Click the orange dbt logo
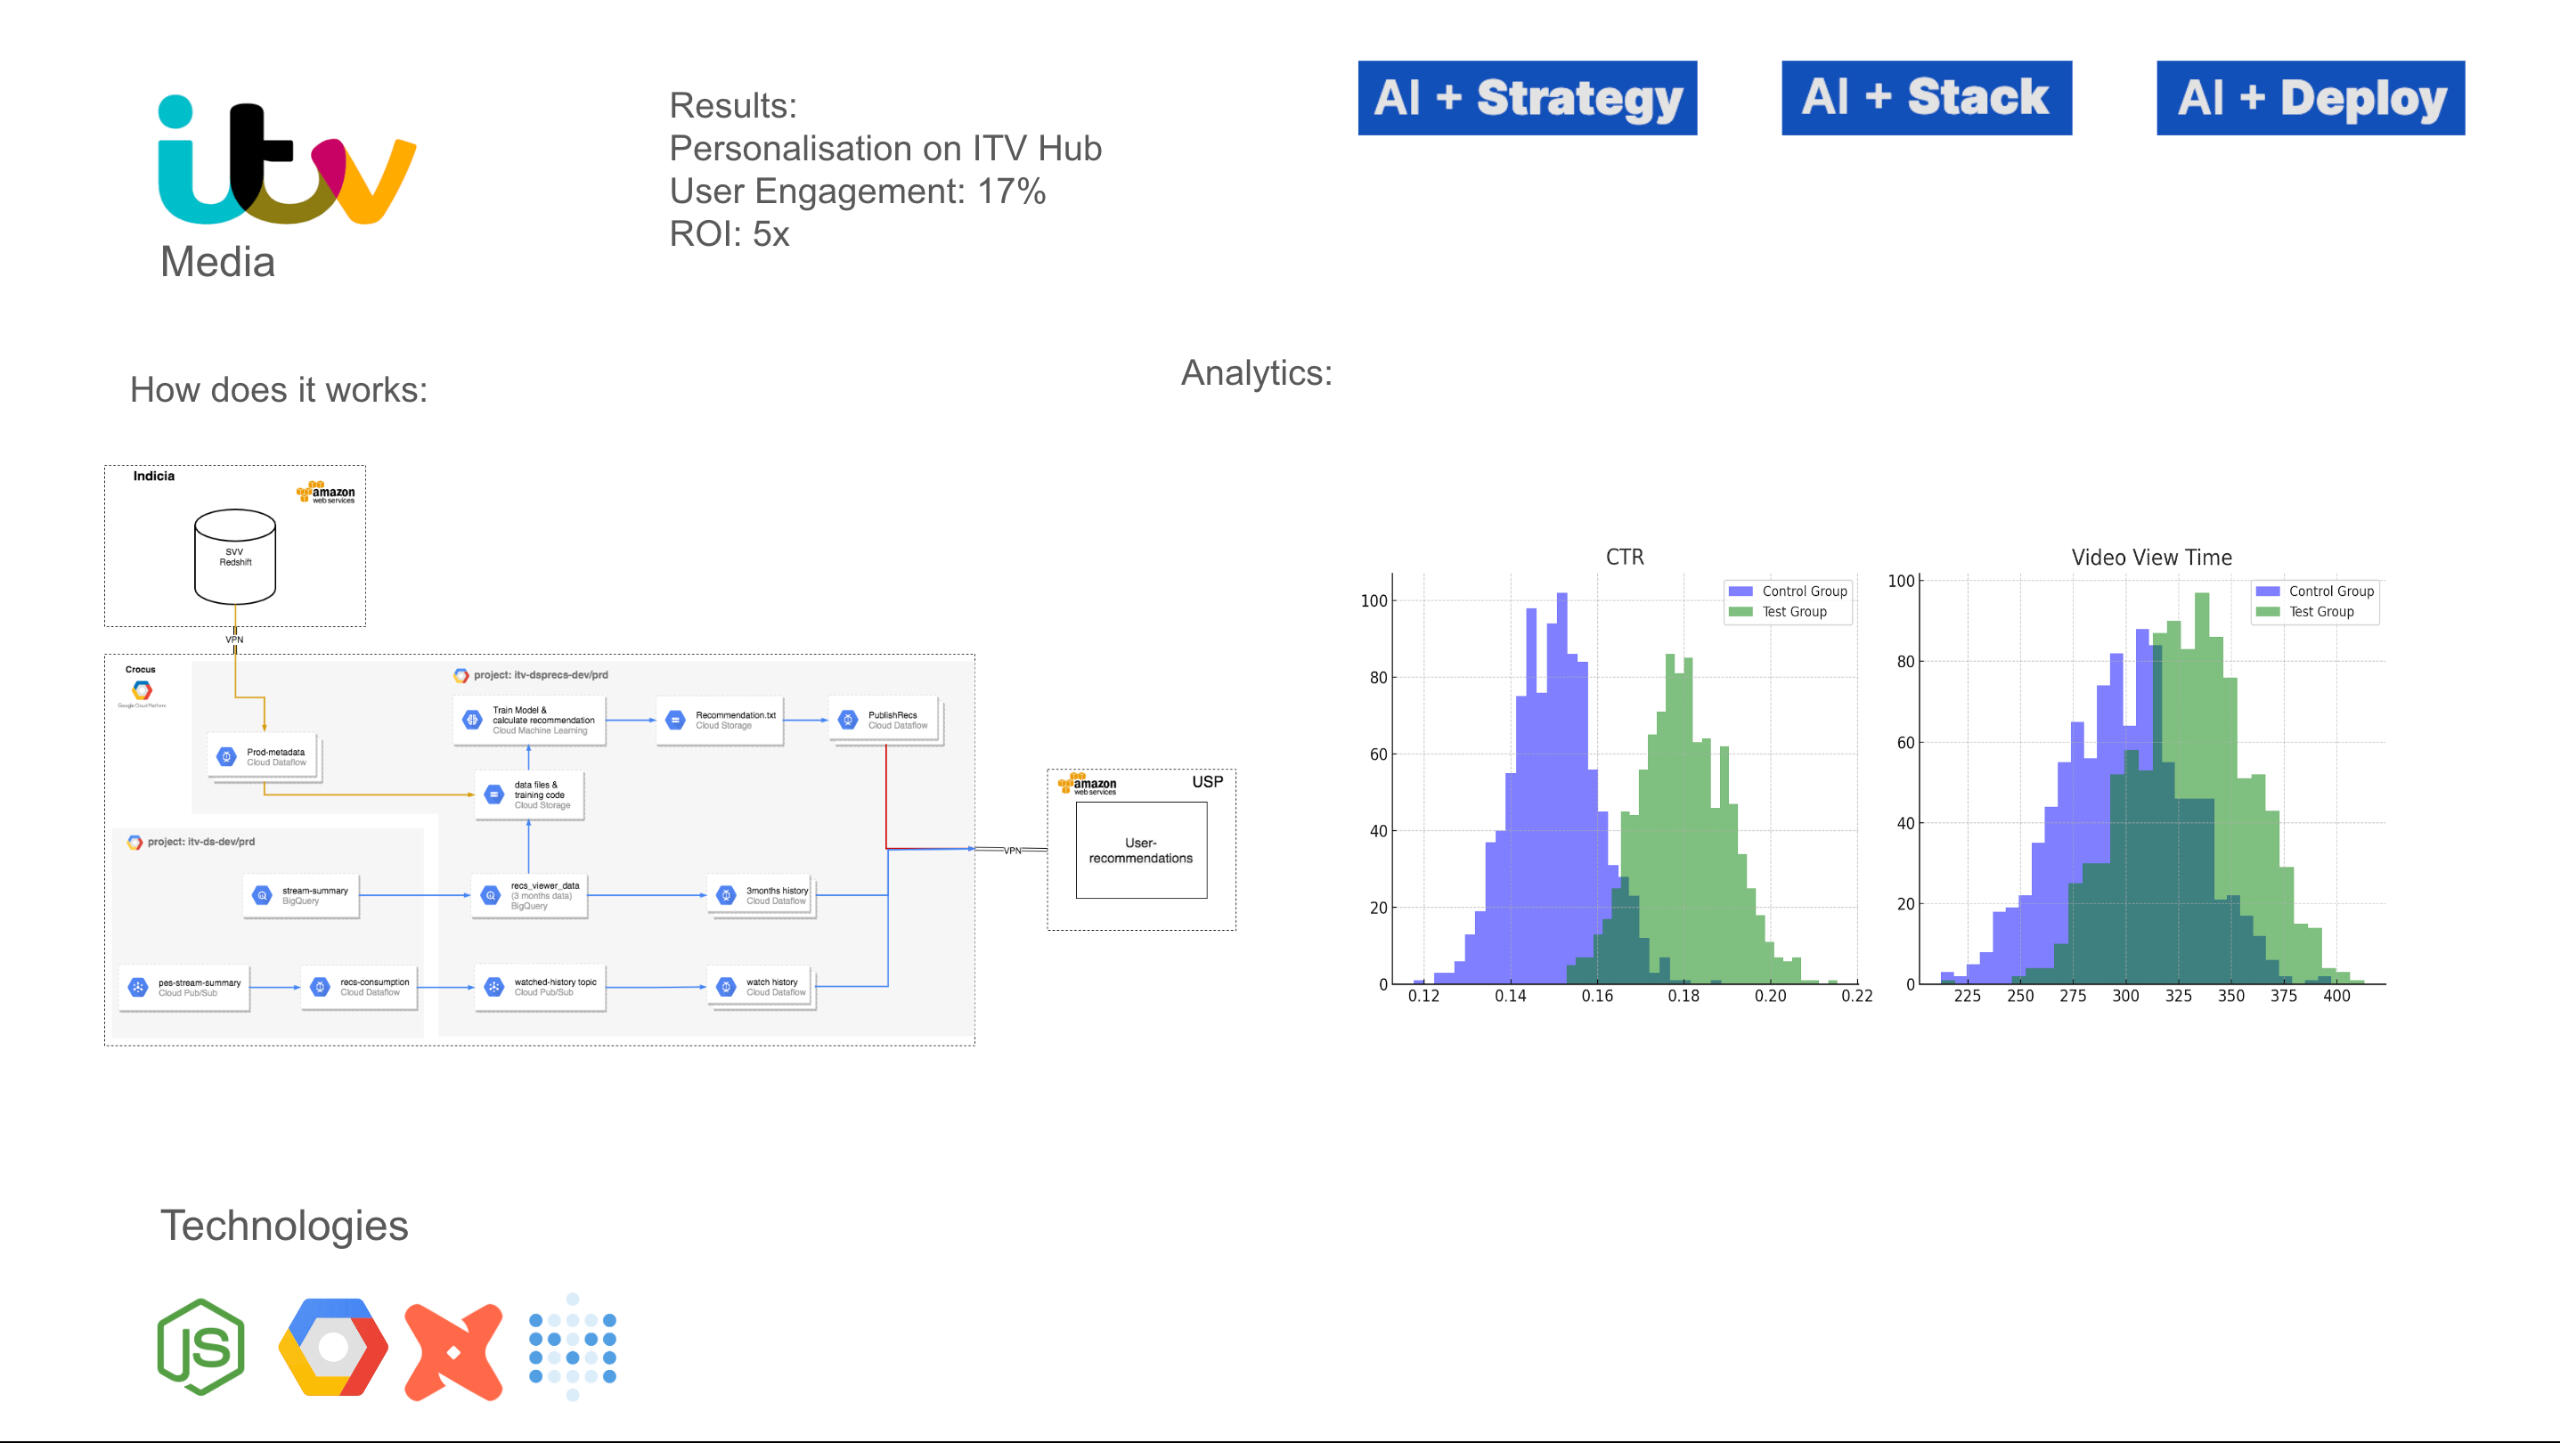Viewport: 2560px width, 1443px height. point(453,1351)
